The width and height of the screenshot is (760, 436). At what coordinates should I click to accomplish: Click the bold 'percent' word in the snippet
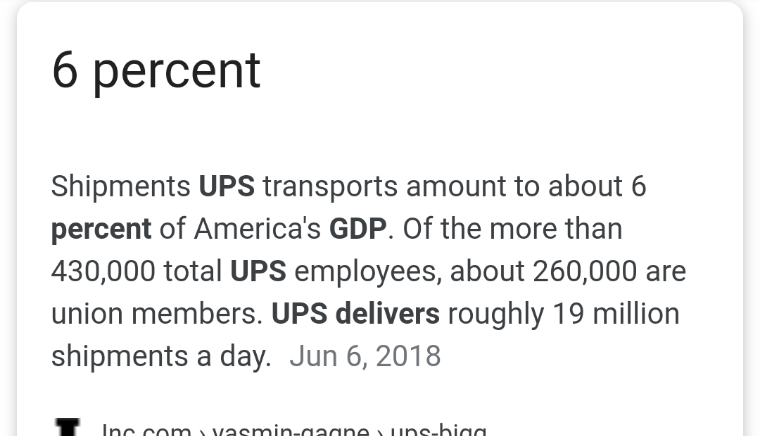pos(101,231)
